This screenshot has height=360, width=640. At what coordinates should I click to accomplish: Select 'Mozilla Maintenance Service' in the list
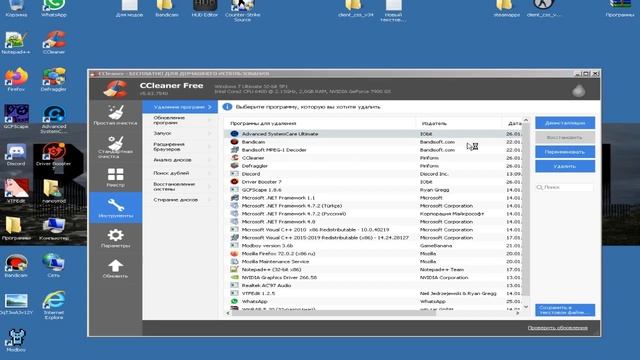point(373,261)
